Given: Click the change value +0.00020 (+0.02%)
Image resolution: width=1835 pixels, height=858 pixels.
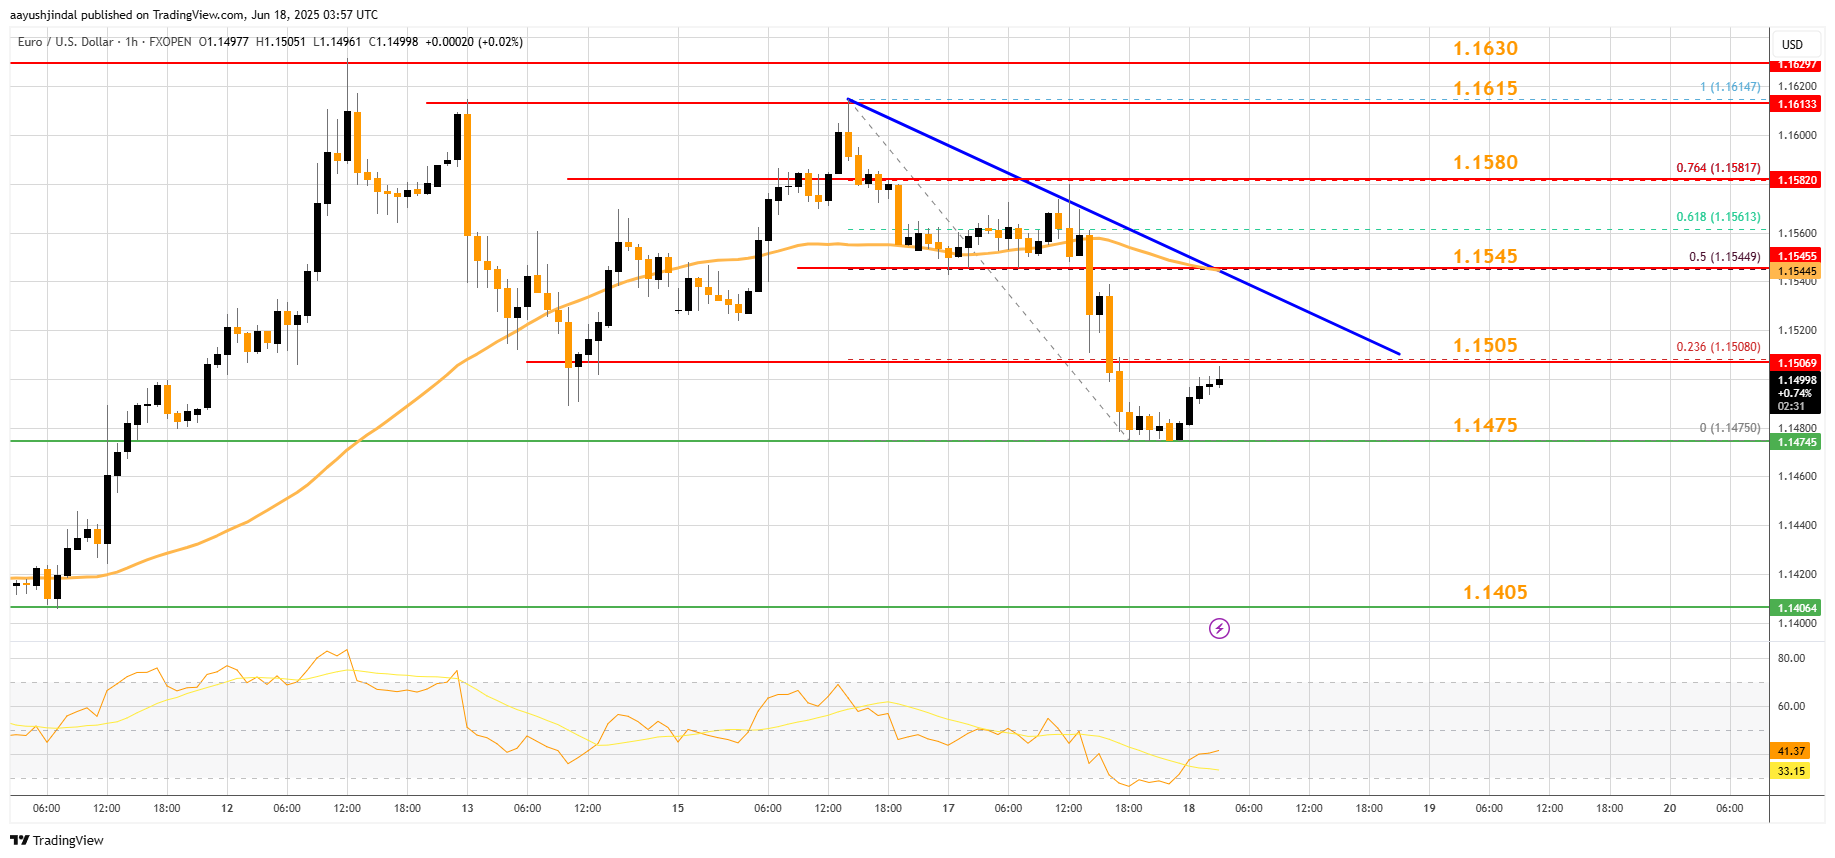Looking at the screenshot, I should pos(474,42).
